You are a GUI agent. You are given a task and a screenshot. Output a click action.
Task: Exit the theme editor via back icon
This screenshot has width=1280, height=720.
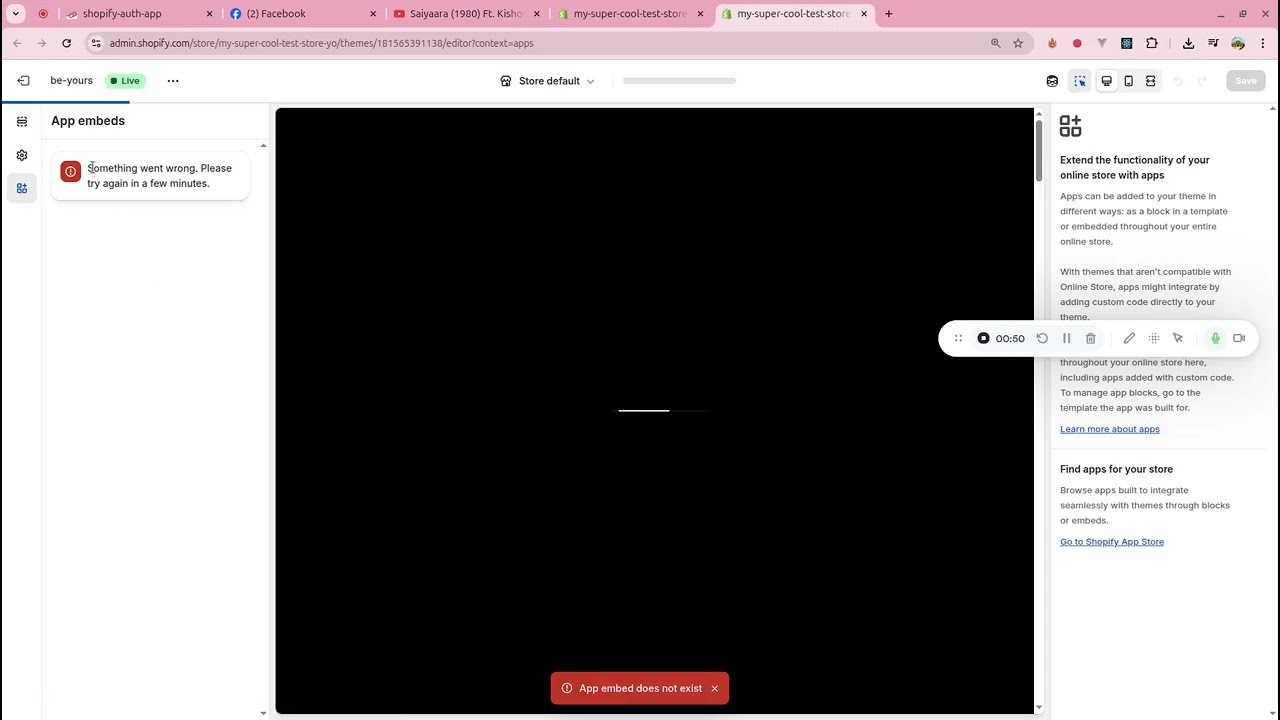[x=23, y=81]
